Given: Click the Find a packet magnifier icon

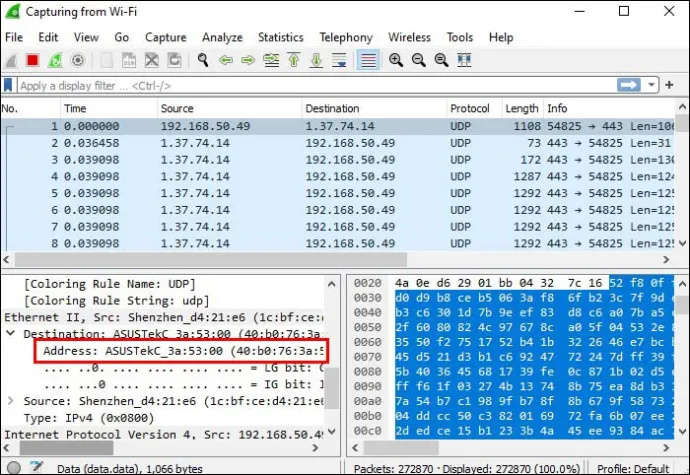Looking at the screenshot, I should (203, 60).
